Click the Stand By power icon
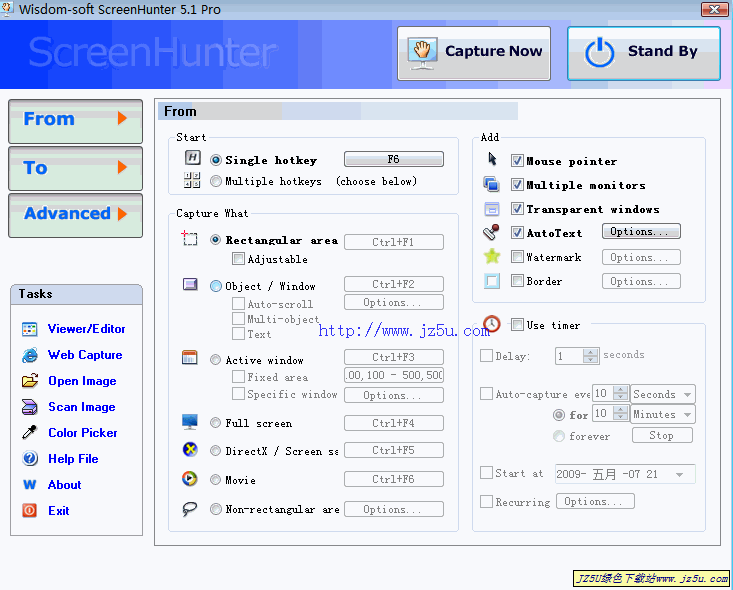This screenshot has width=733, height=590. pyautogui.click(x=599, y=52)
